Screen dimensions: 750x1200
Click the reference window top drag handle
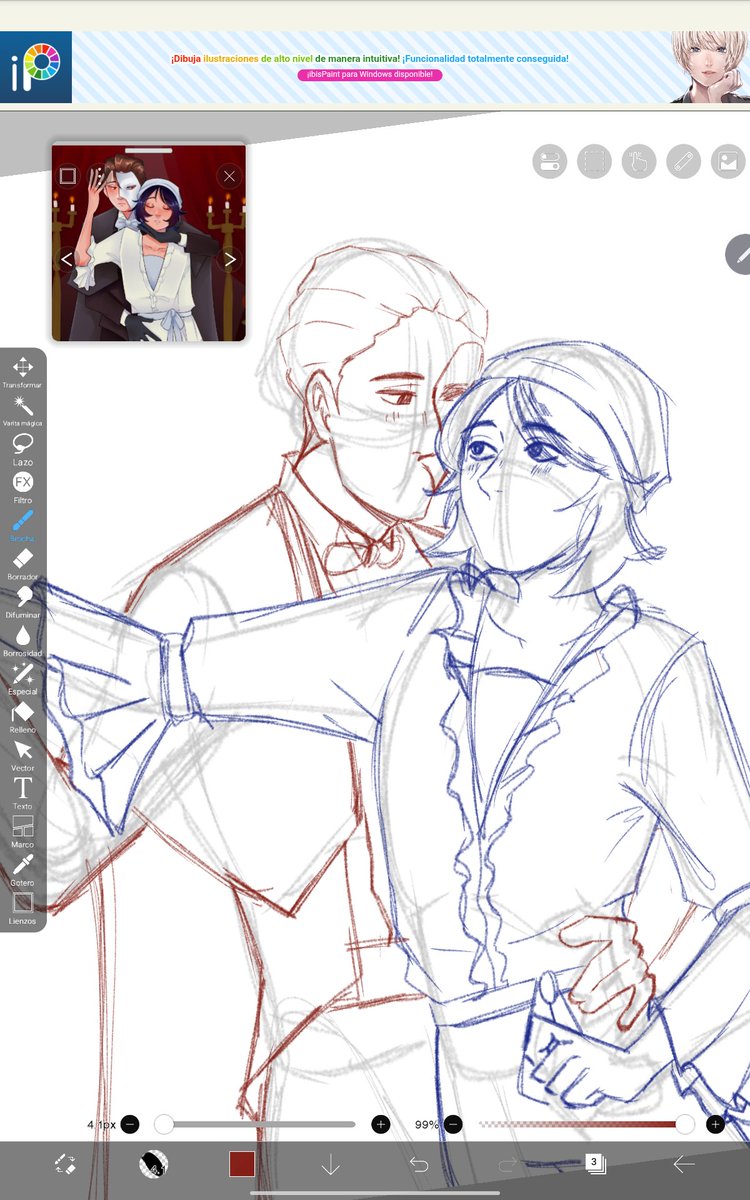[149, 150]
